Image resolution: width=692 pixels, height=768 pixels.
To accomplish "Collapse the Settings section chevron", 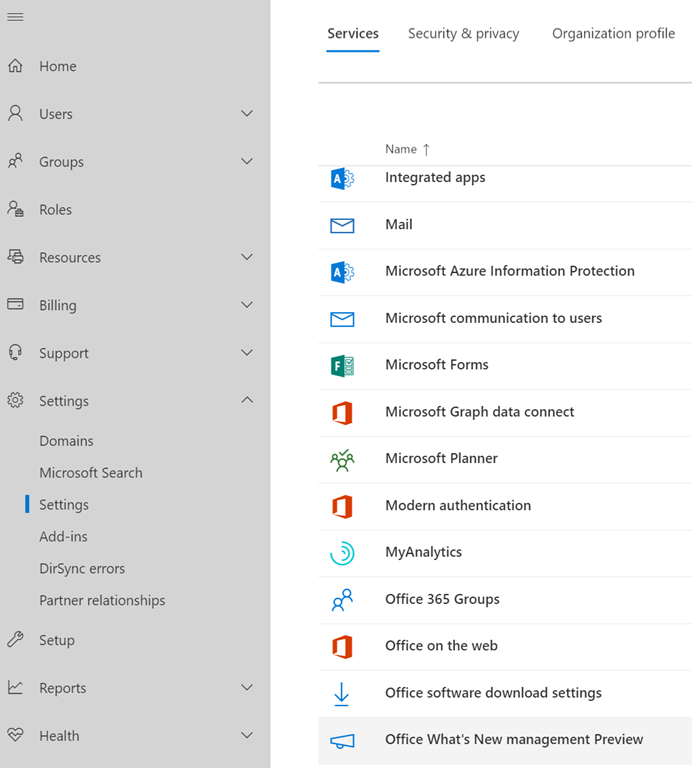I will [x=247, y=400].
